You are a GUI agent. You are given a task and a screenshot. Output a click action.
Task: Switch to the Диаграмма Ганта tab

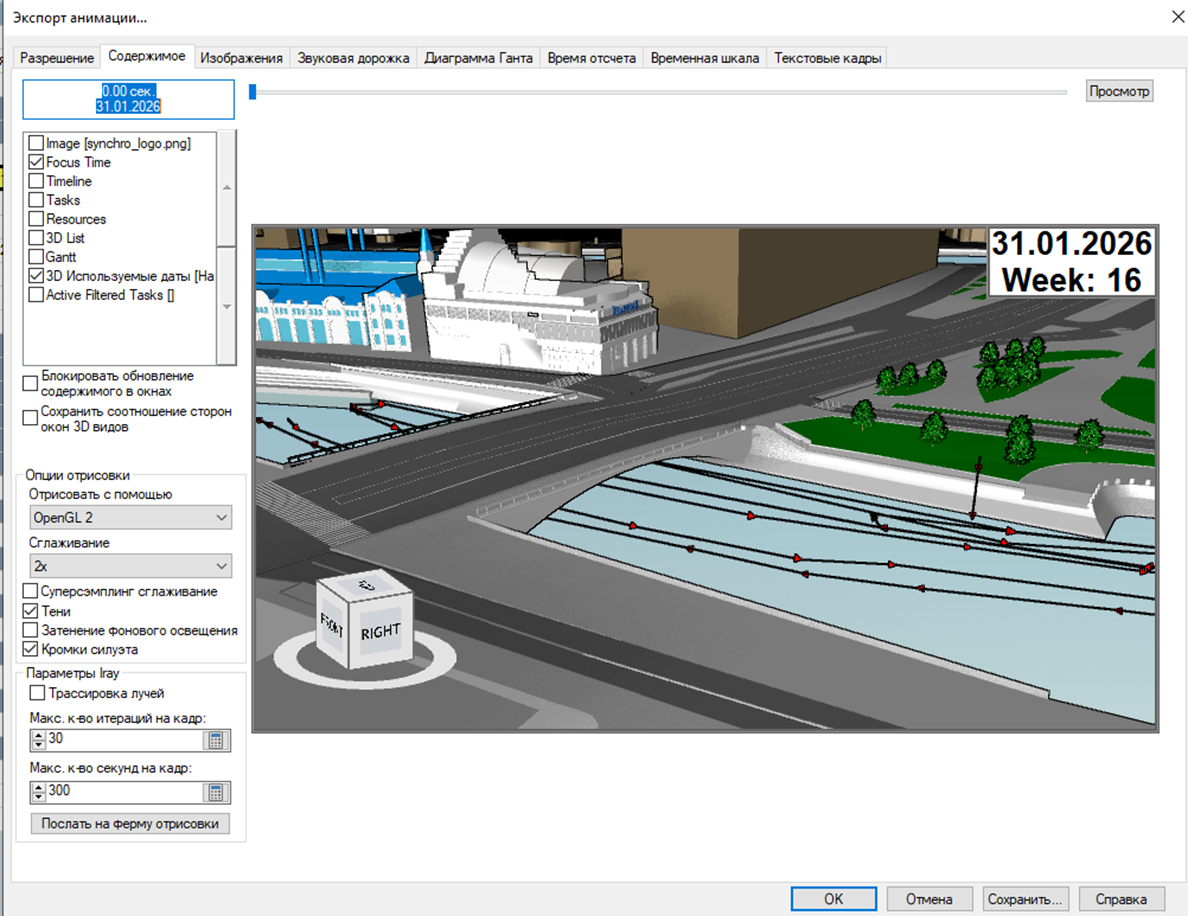(478, 58)
